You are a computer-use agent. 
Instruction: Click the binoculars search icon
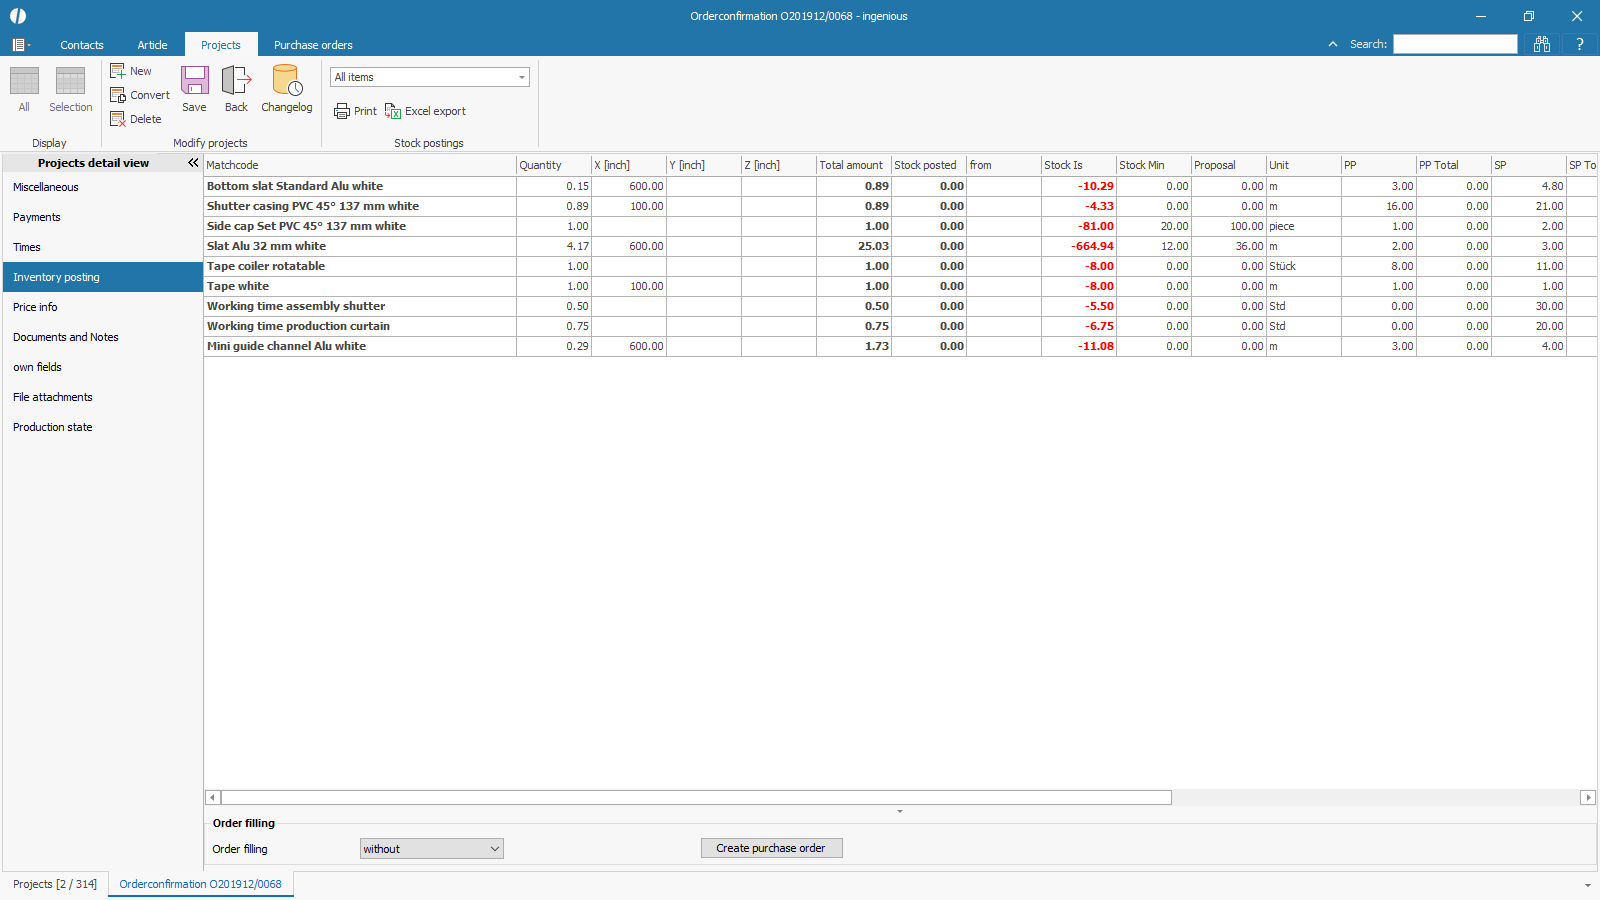pos(1542,44)
